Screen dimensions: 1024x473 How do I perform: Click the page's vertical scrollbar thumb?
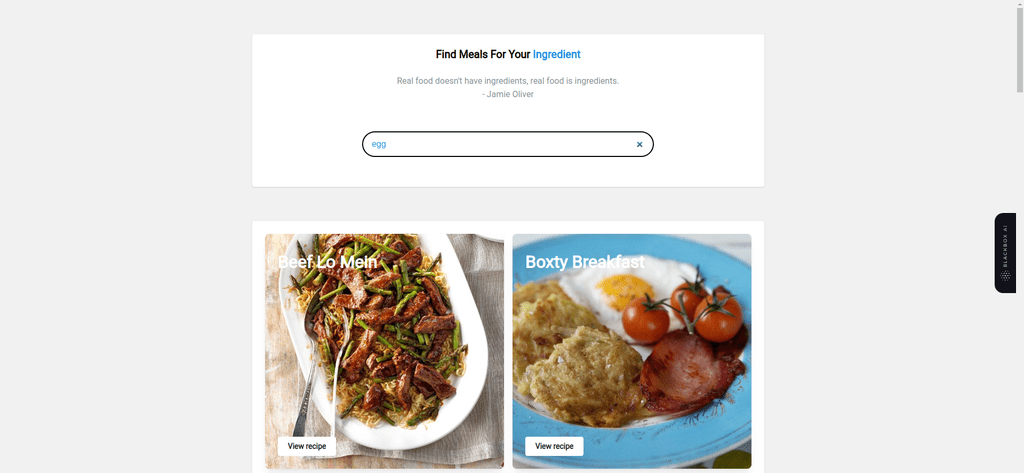pos(1019,46)
